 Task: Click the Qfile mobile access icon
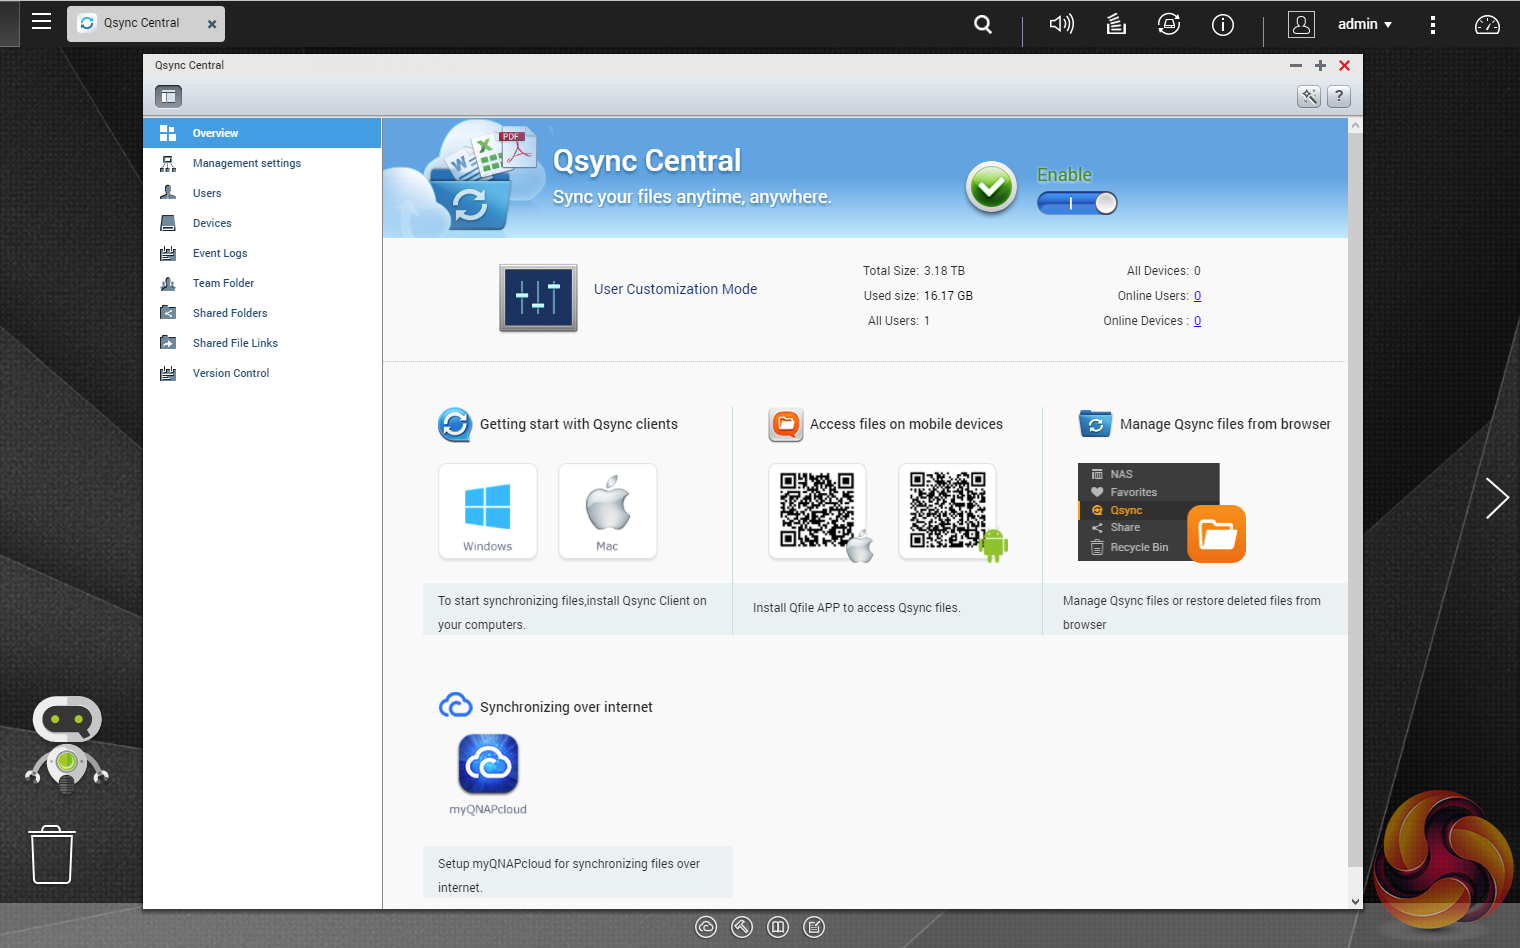tap(786, 425)
